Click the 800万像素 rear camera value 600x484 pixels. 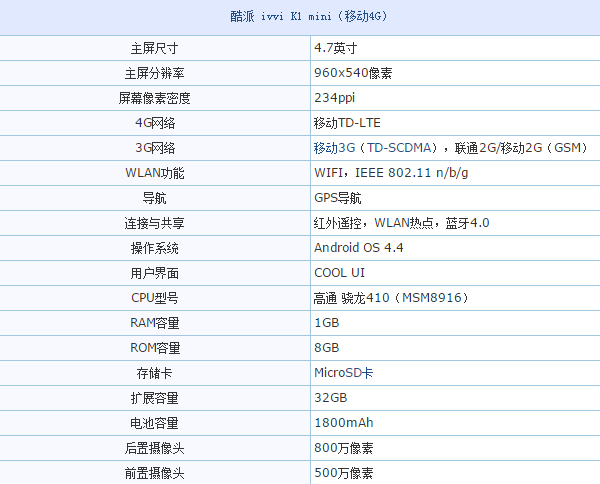(x=343, y=448)
